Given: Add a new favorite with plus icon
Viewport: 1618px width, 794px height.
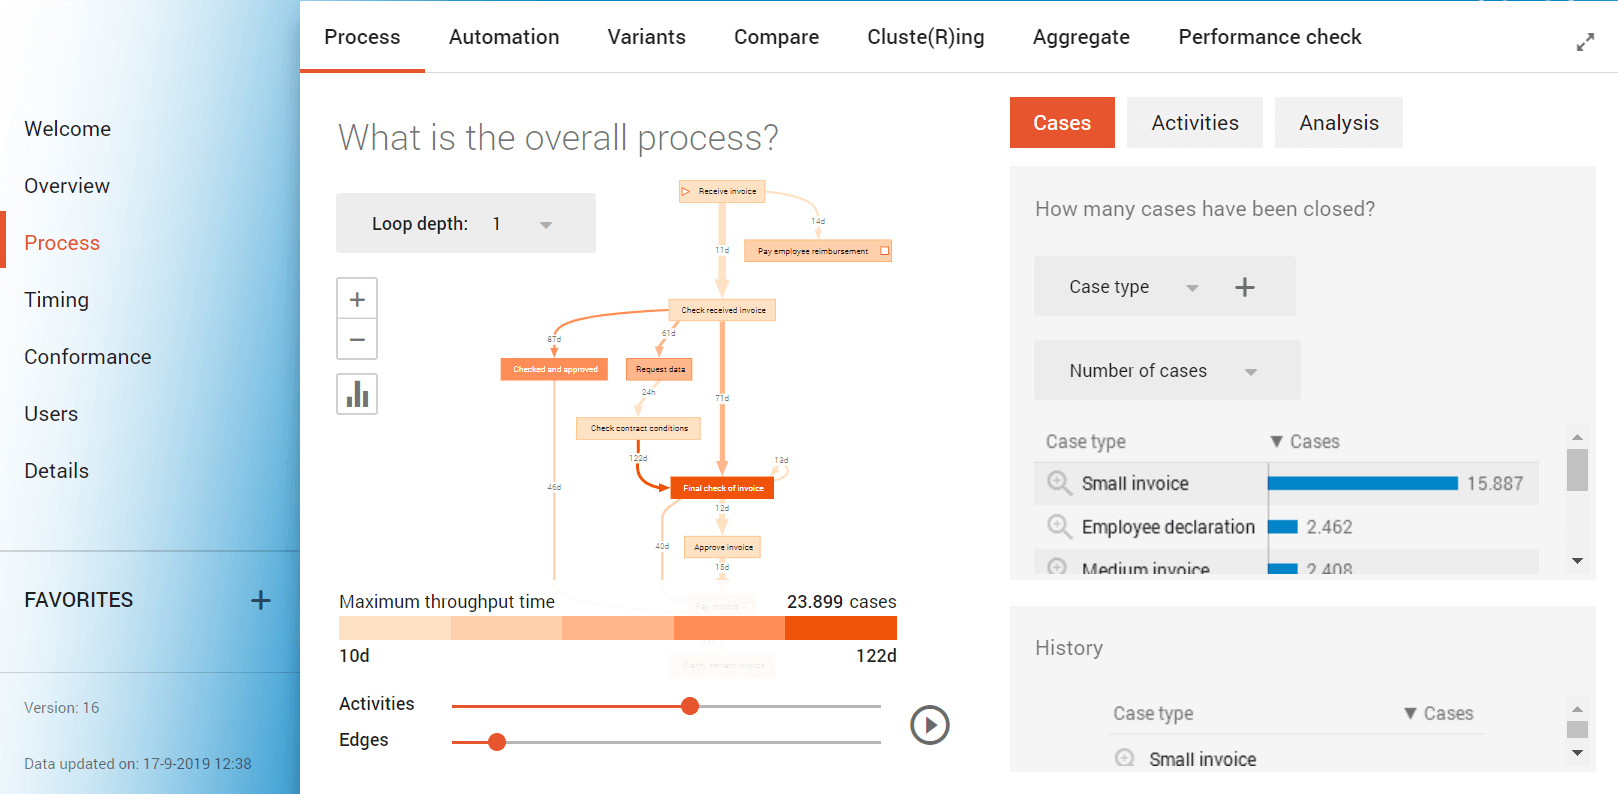Looking at the screenshot, I should pyautogui.click(x=261, y=600).
